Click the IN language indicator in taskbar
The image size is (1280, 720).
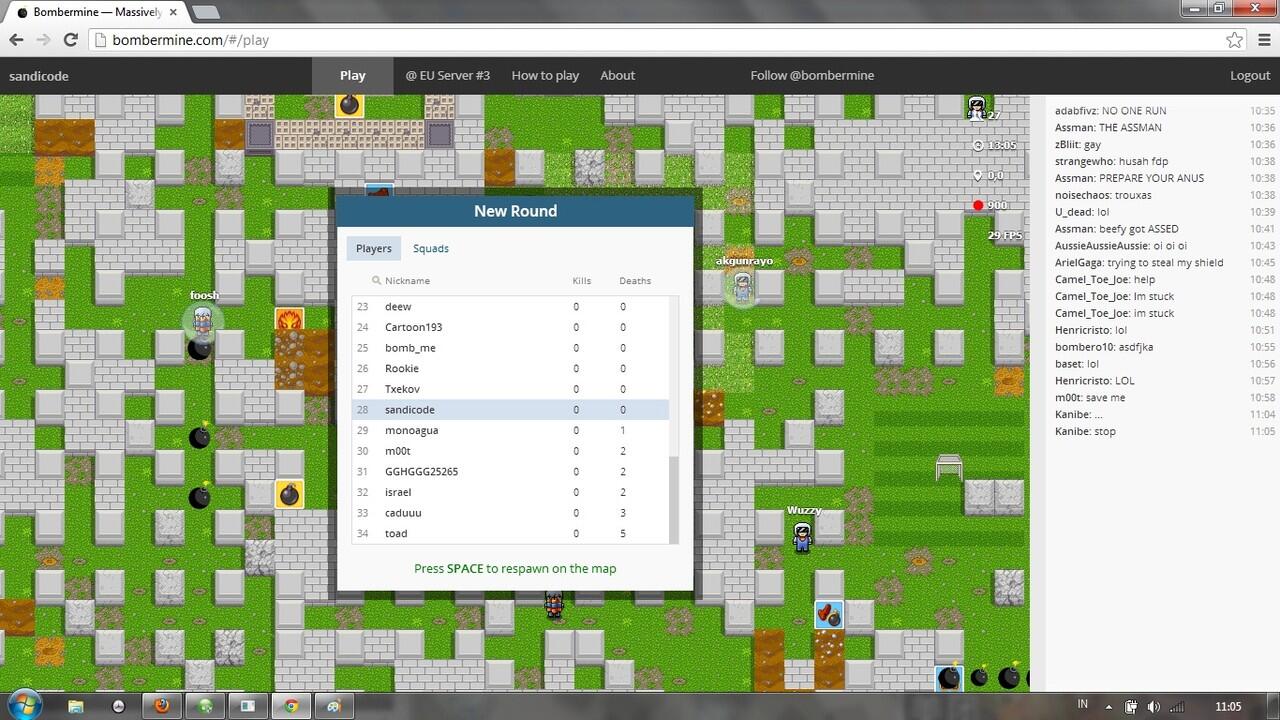click(x=1083, y=704)
